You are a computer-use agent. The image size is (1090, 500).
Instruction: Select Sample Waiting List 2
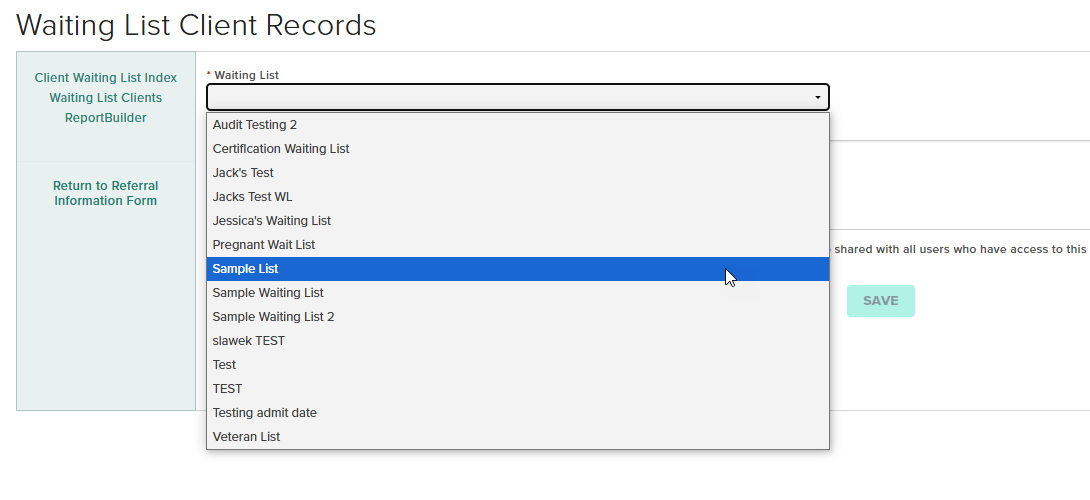pyautogui.click(x=273, y=317)
